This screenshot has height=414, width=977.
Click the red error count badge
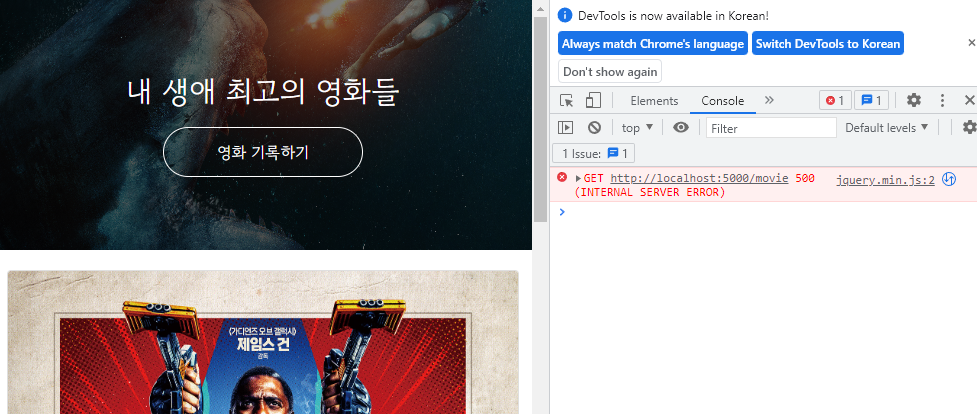[x=835, y=100]
